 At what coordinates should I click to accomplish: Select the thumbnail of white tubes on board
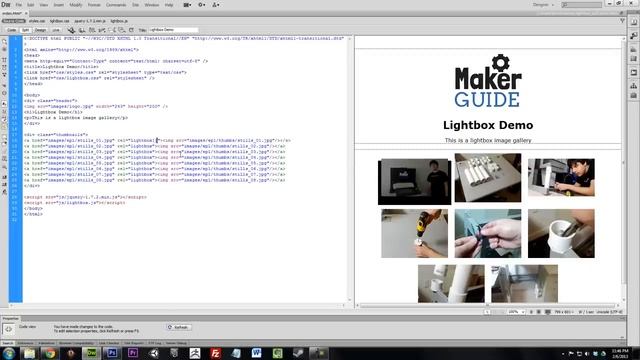click(x=488, y=178)
